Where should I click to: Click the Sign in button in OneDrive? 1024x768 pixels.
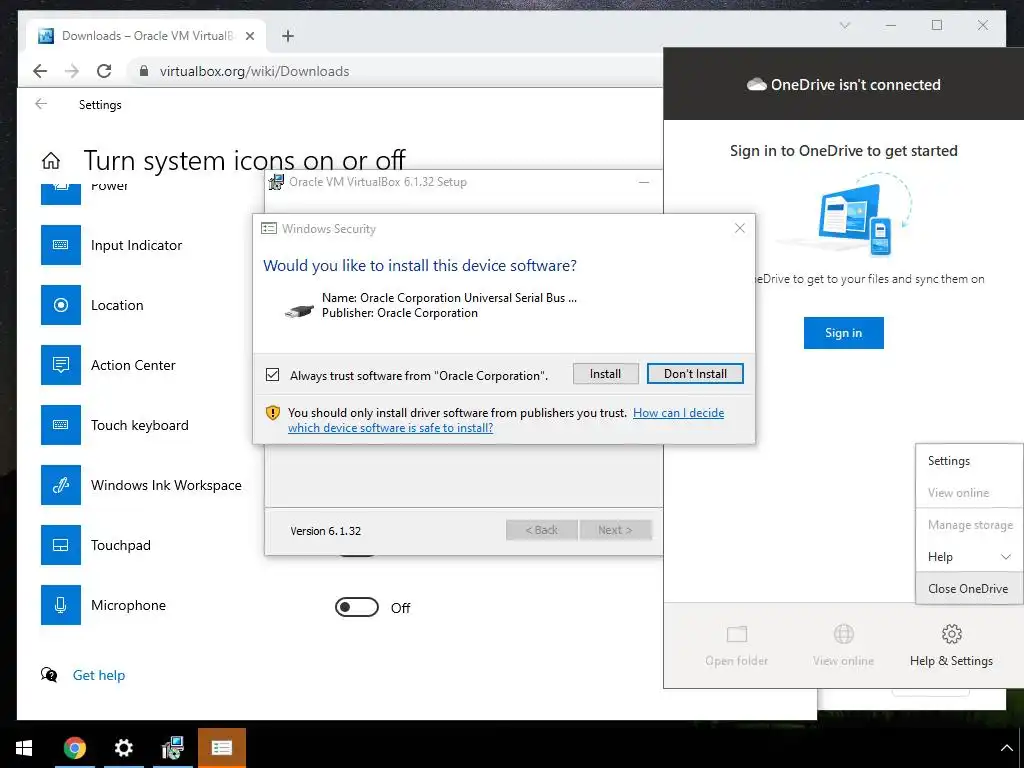click(x=843, y=333)
